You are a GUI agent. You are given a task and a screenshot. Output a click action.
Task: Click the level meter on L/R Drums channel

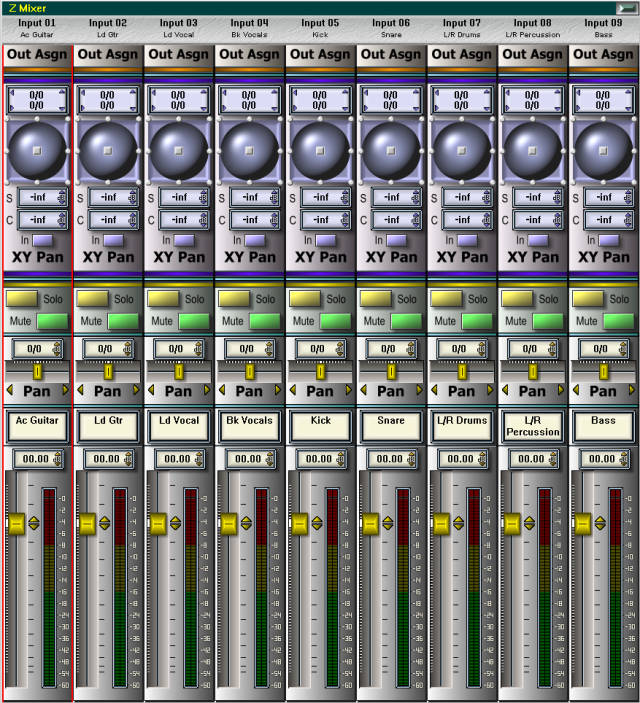click(474, 590)
